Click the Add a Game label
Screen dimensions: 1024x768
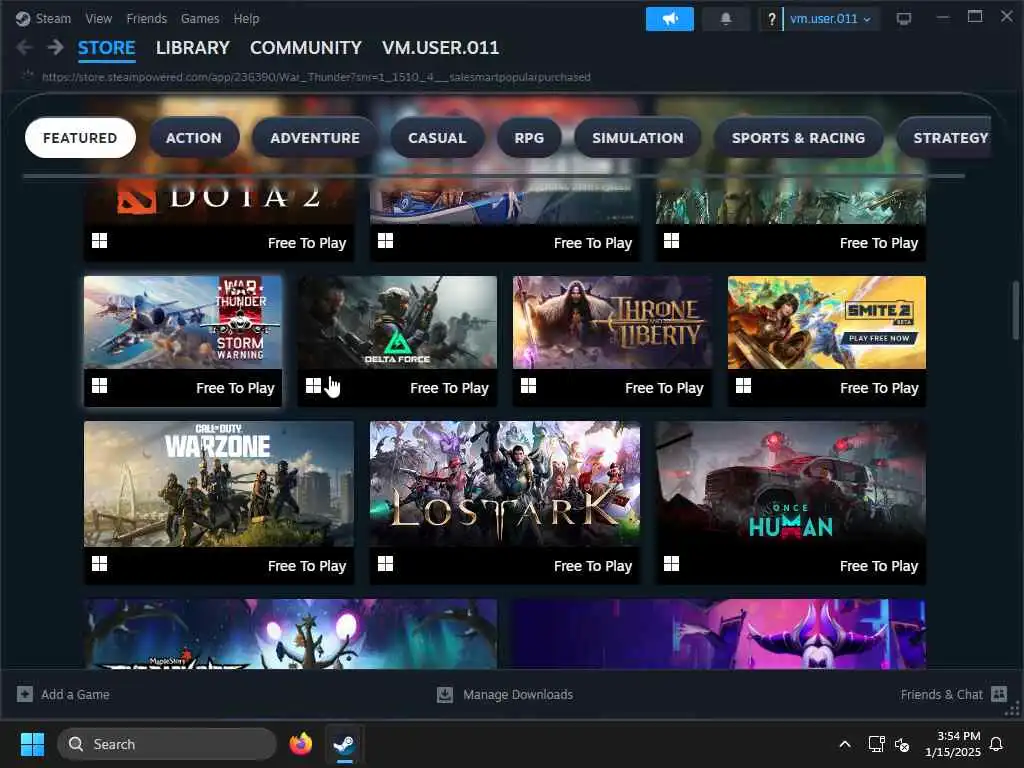pos(75,694)
